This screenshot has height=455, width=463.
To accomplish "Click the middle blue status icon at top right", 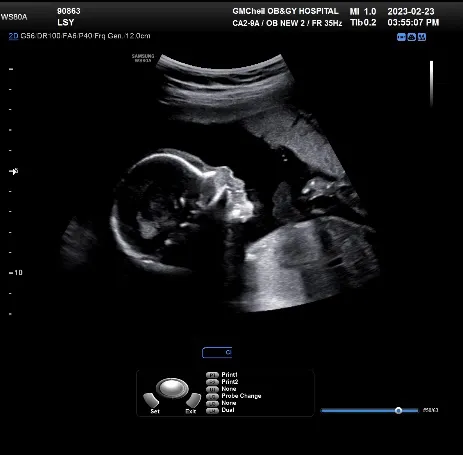I will click(x=412, y=37).
